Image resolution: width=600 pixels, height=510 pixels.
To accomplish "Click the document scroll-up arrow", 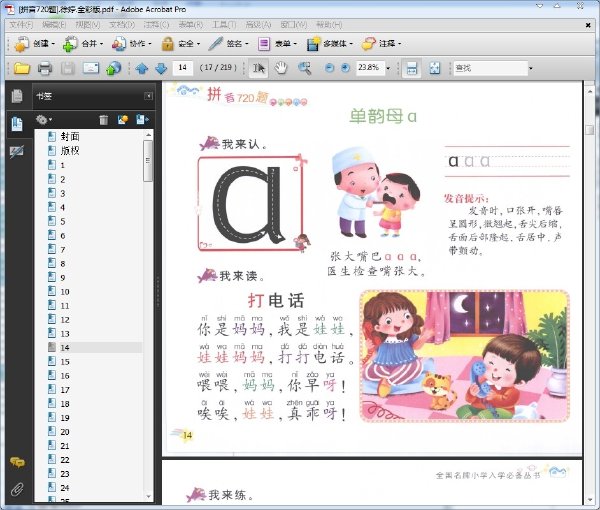I will pos(590,92).
